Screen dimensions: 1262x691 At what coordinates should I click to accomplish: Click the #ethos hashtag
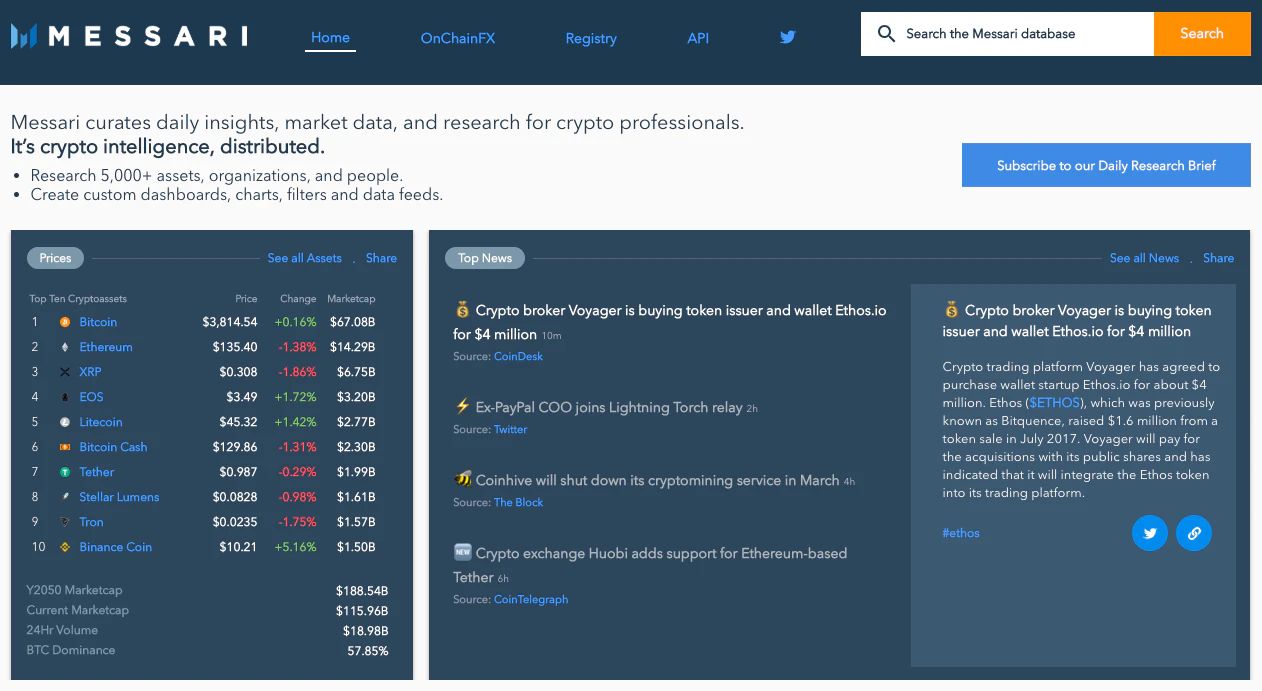961,533
